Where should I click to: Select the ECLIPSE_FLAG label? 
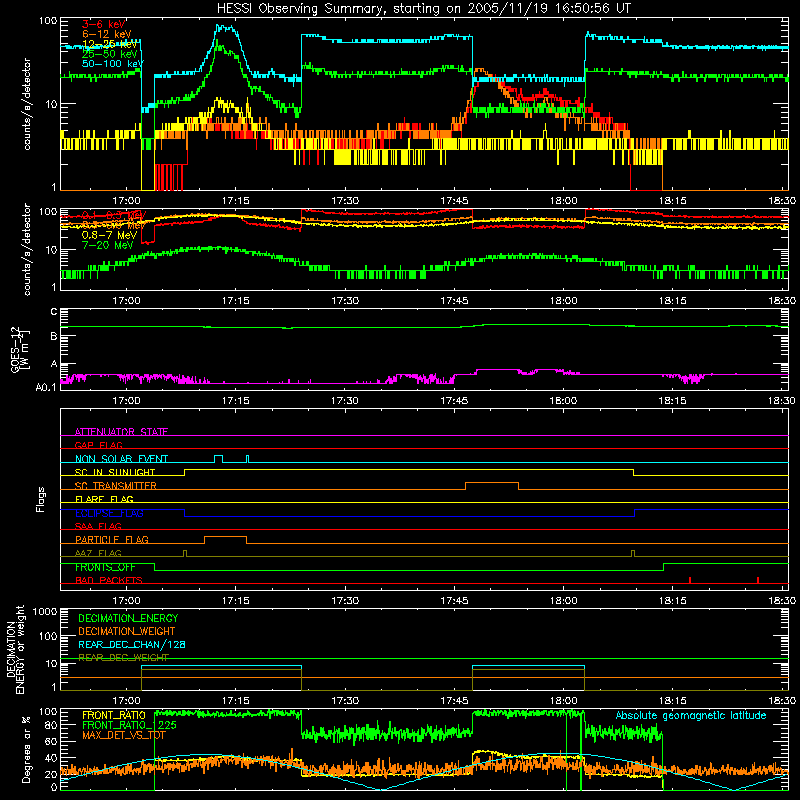coord(109,513)
